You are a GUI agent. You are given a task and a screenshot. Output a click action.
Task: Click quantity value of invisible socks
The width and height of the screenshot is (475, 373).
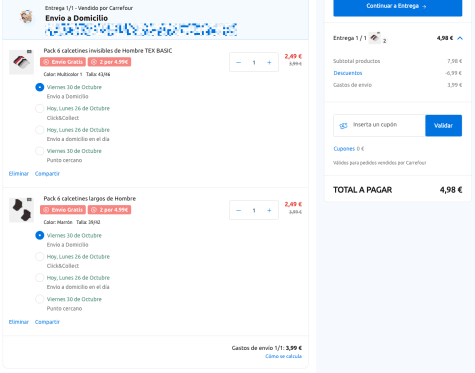tap(254, 62)
